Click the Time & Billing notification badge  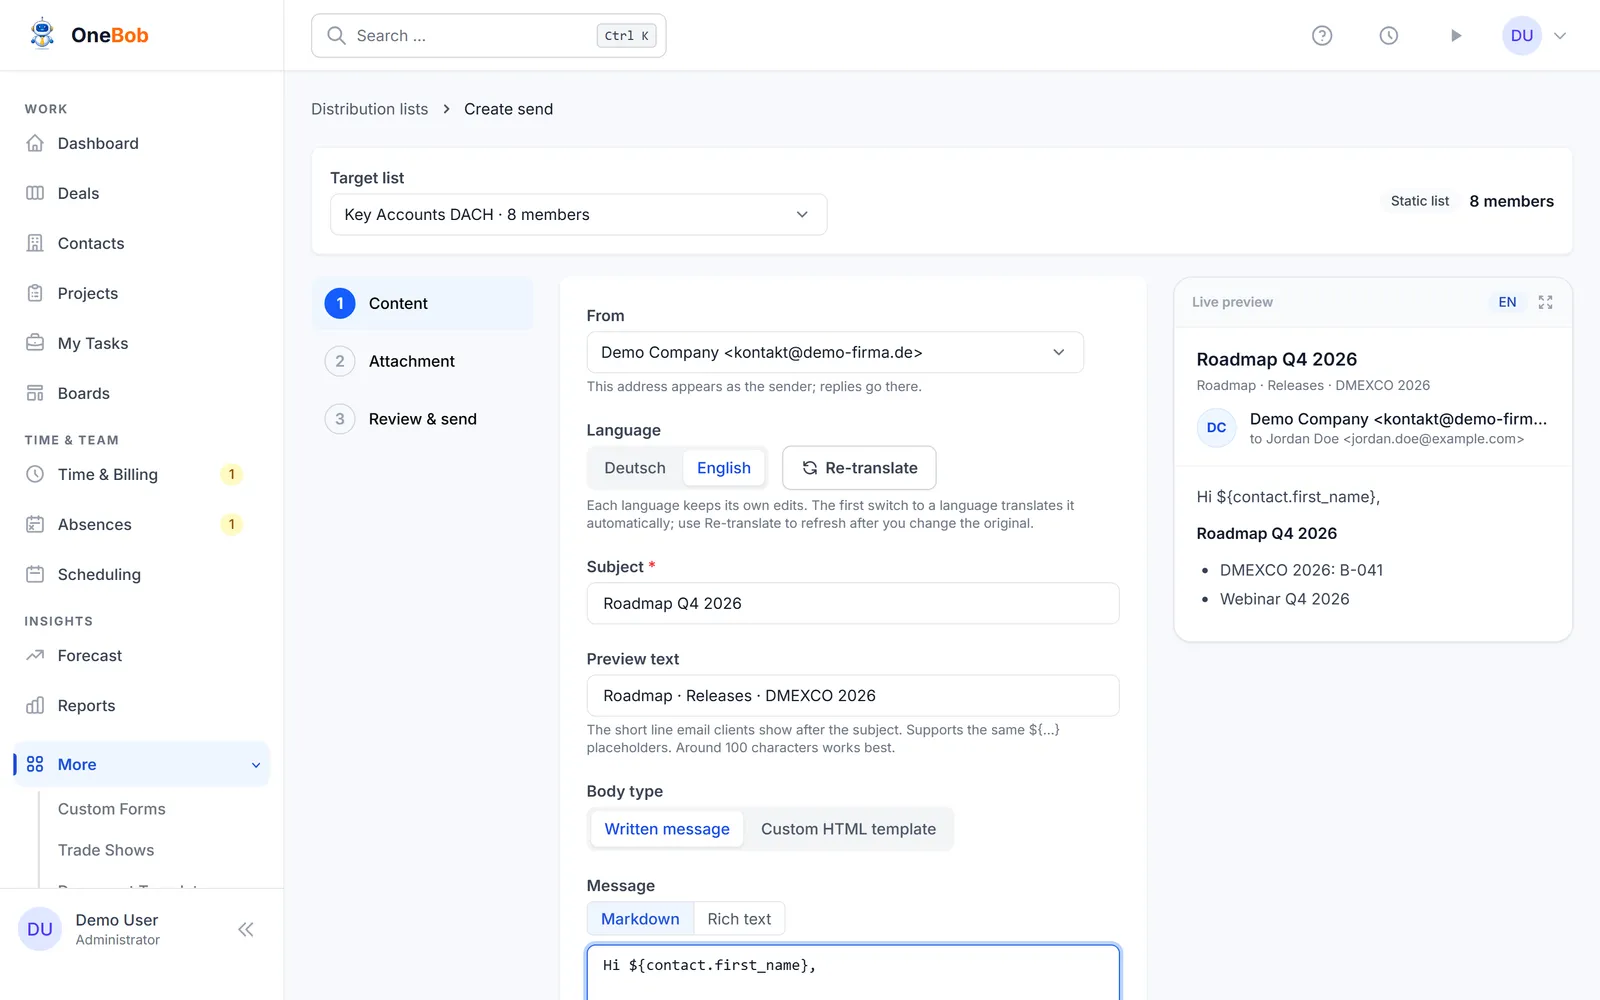(x=231, y=474)
